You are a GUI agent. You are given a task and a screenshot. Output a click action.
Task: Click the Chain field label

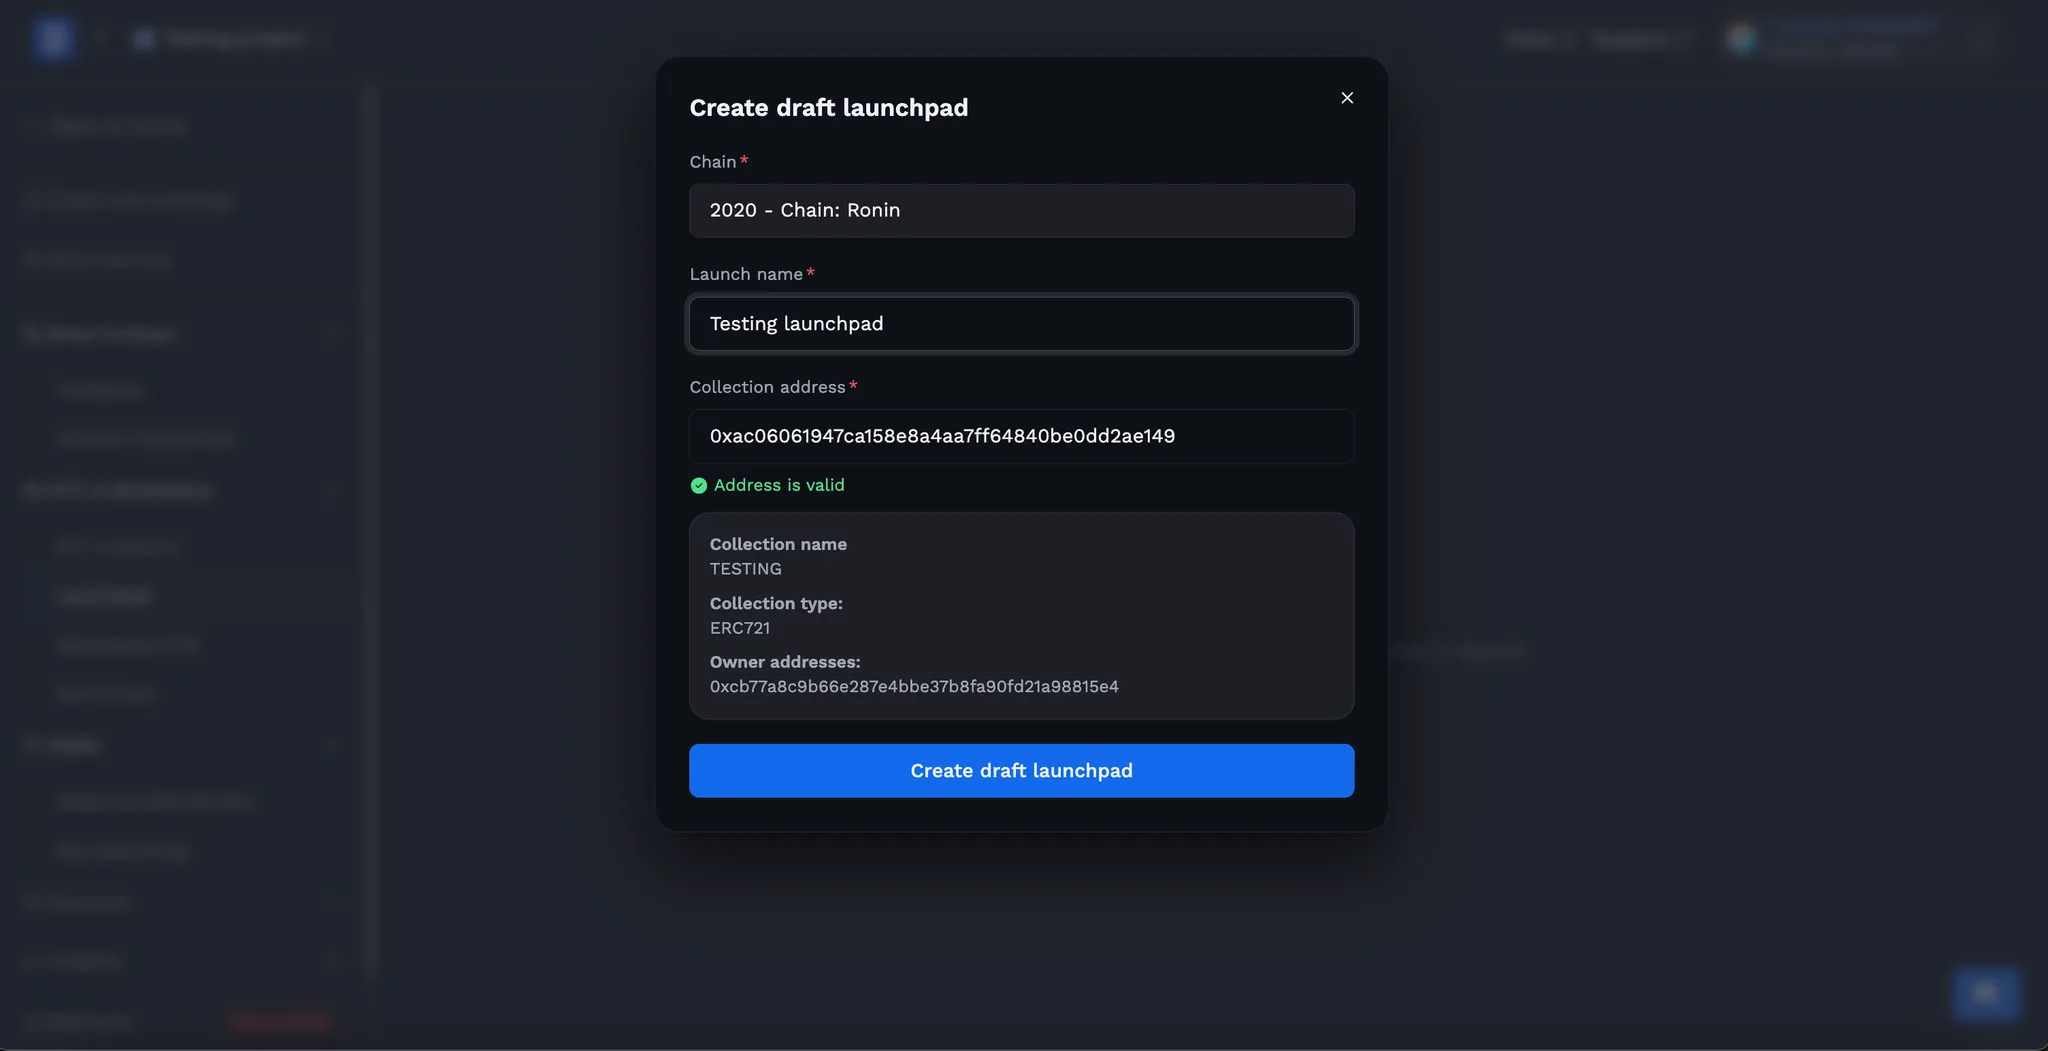pyautogui.click(x=713, y=162)
